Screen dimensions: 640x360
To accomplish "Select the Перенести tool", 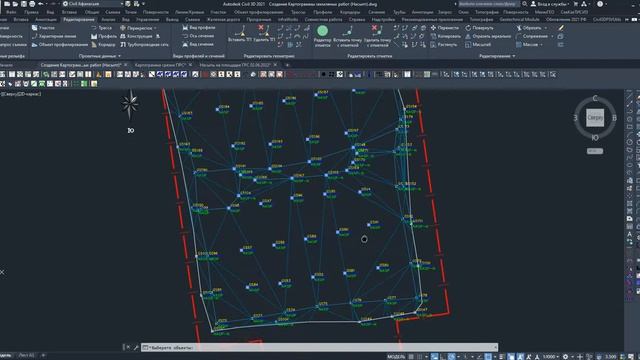I will point(445,28).
